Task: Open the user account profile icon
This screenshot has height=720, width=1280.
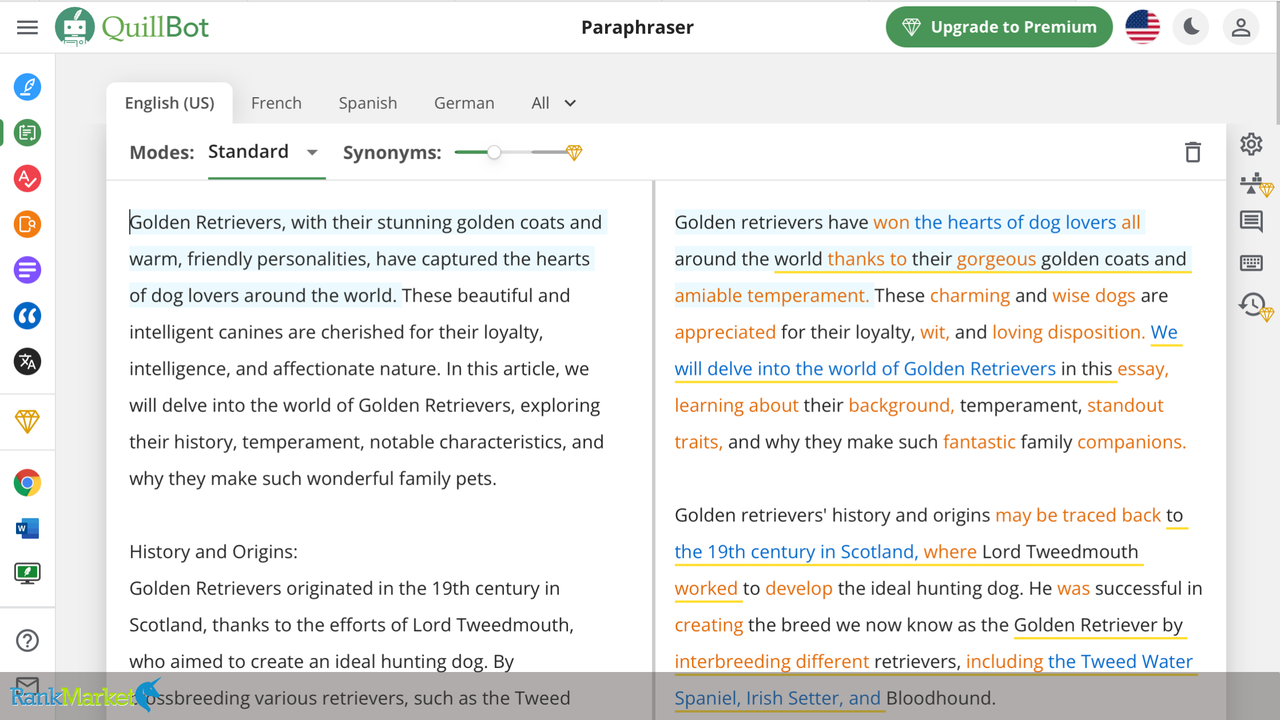Action: [1241, 27]
